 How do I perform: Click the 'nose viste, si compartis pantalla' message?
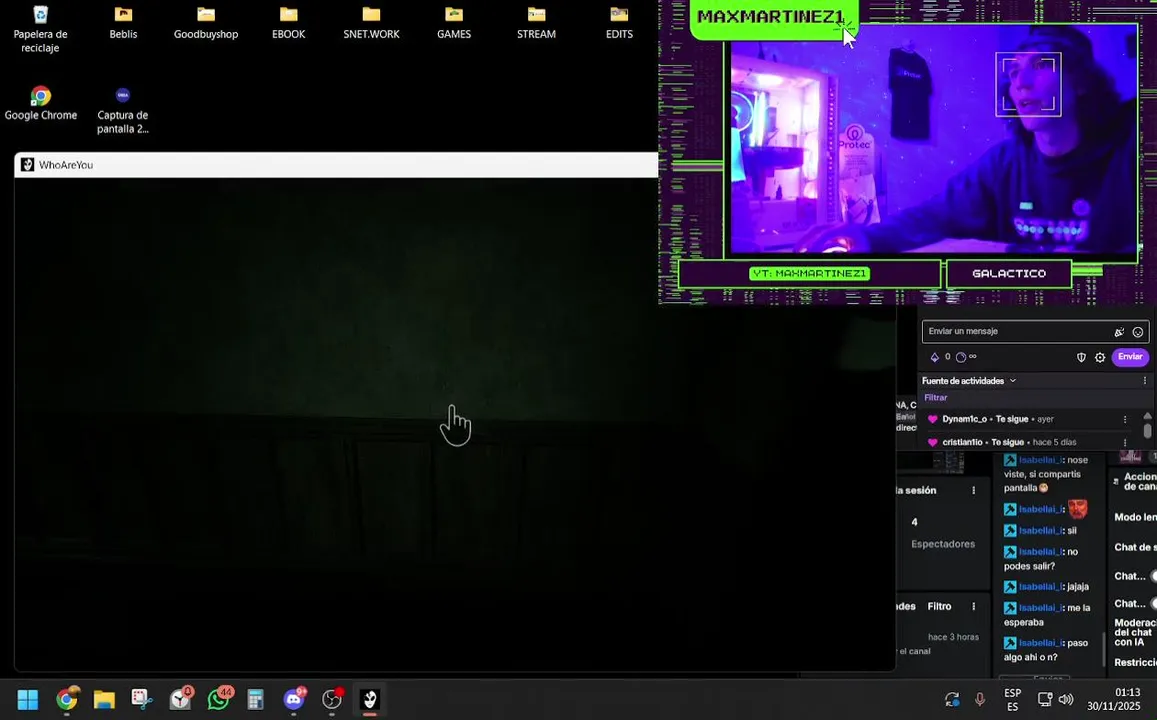[x=1046, y=474]
